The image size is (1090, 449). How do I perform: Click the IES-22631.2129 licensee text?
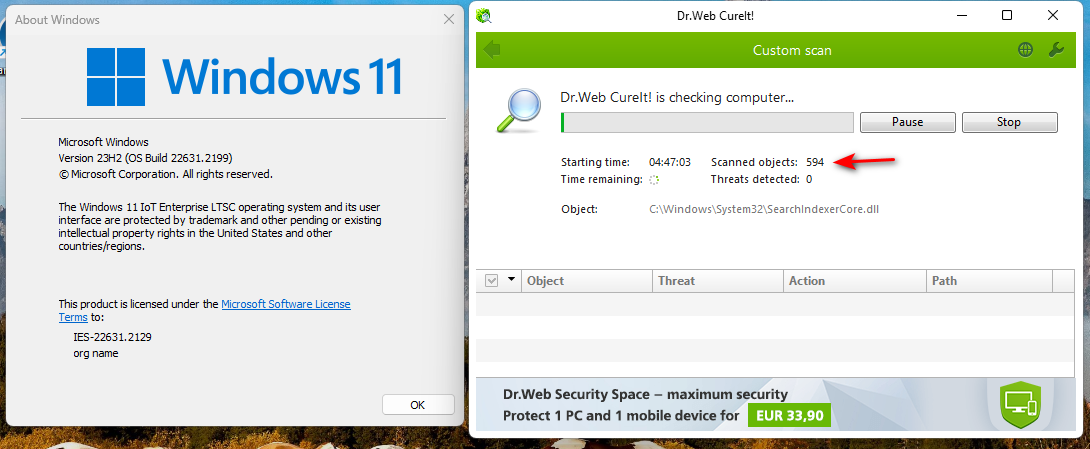pos(113,337)
